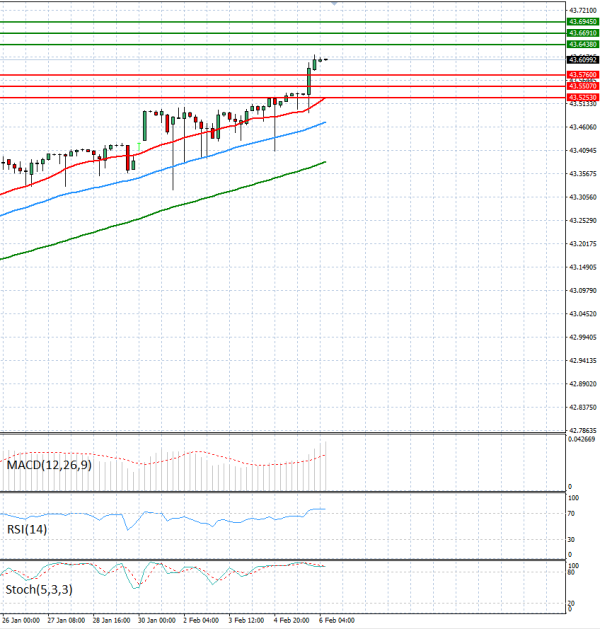Click the 43.69450 green resistance price tag
This screenshot has width=600, height=629.
tap(582, 21)
